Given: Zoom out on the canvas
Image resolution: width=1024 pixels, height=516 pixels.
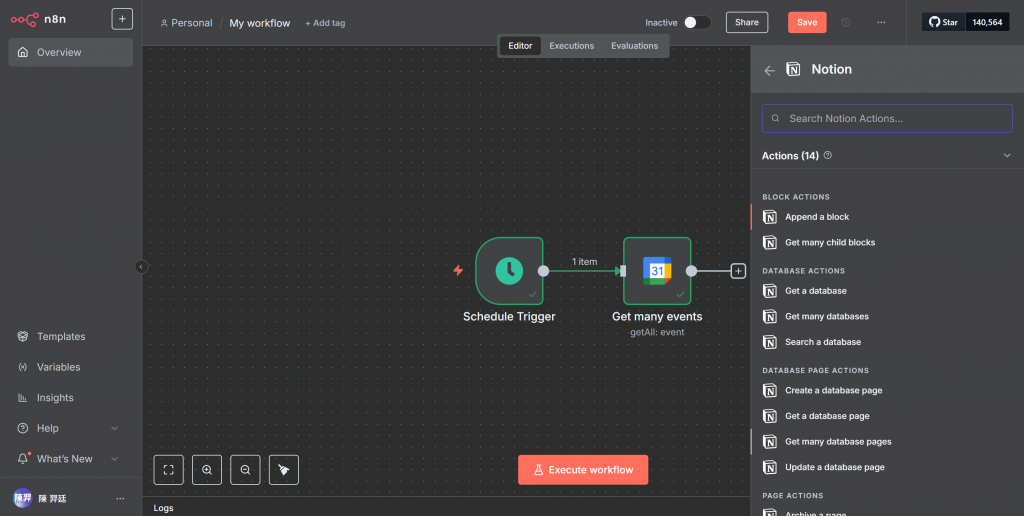Looking at the screenshot, I should tap(246, 470).
